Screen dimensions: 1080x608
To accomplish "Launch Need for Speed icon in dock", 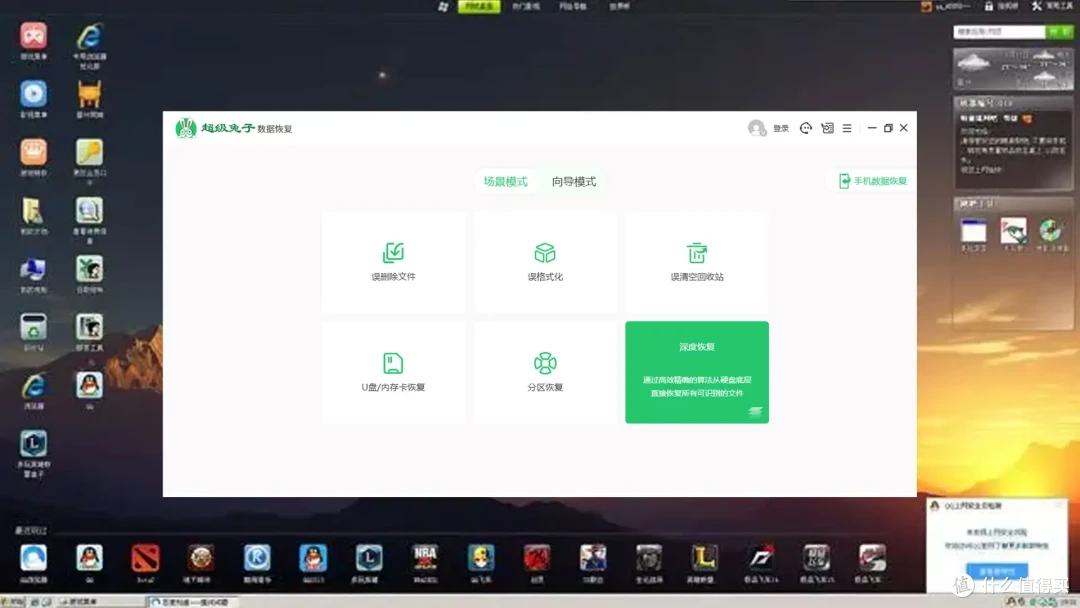I will pos(760,558).
